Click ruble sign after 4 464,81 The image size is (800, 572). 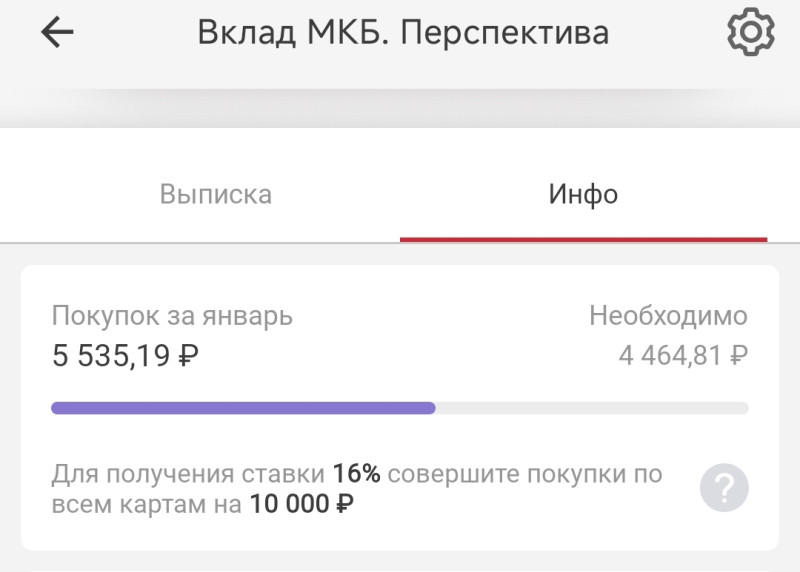[x=738, y=354]
